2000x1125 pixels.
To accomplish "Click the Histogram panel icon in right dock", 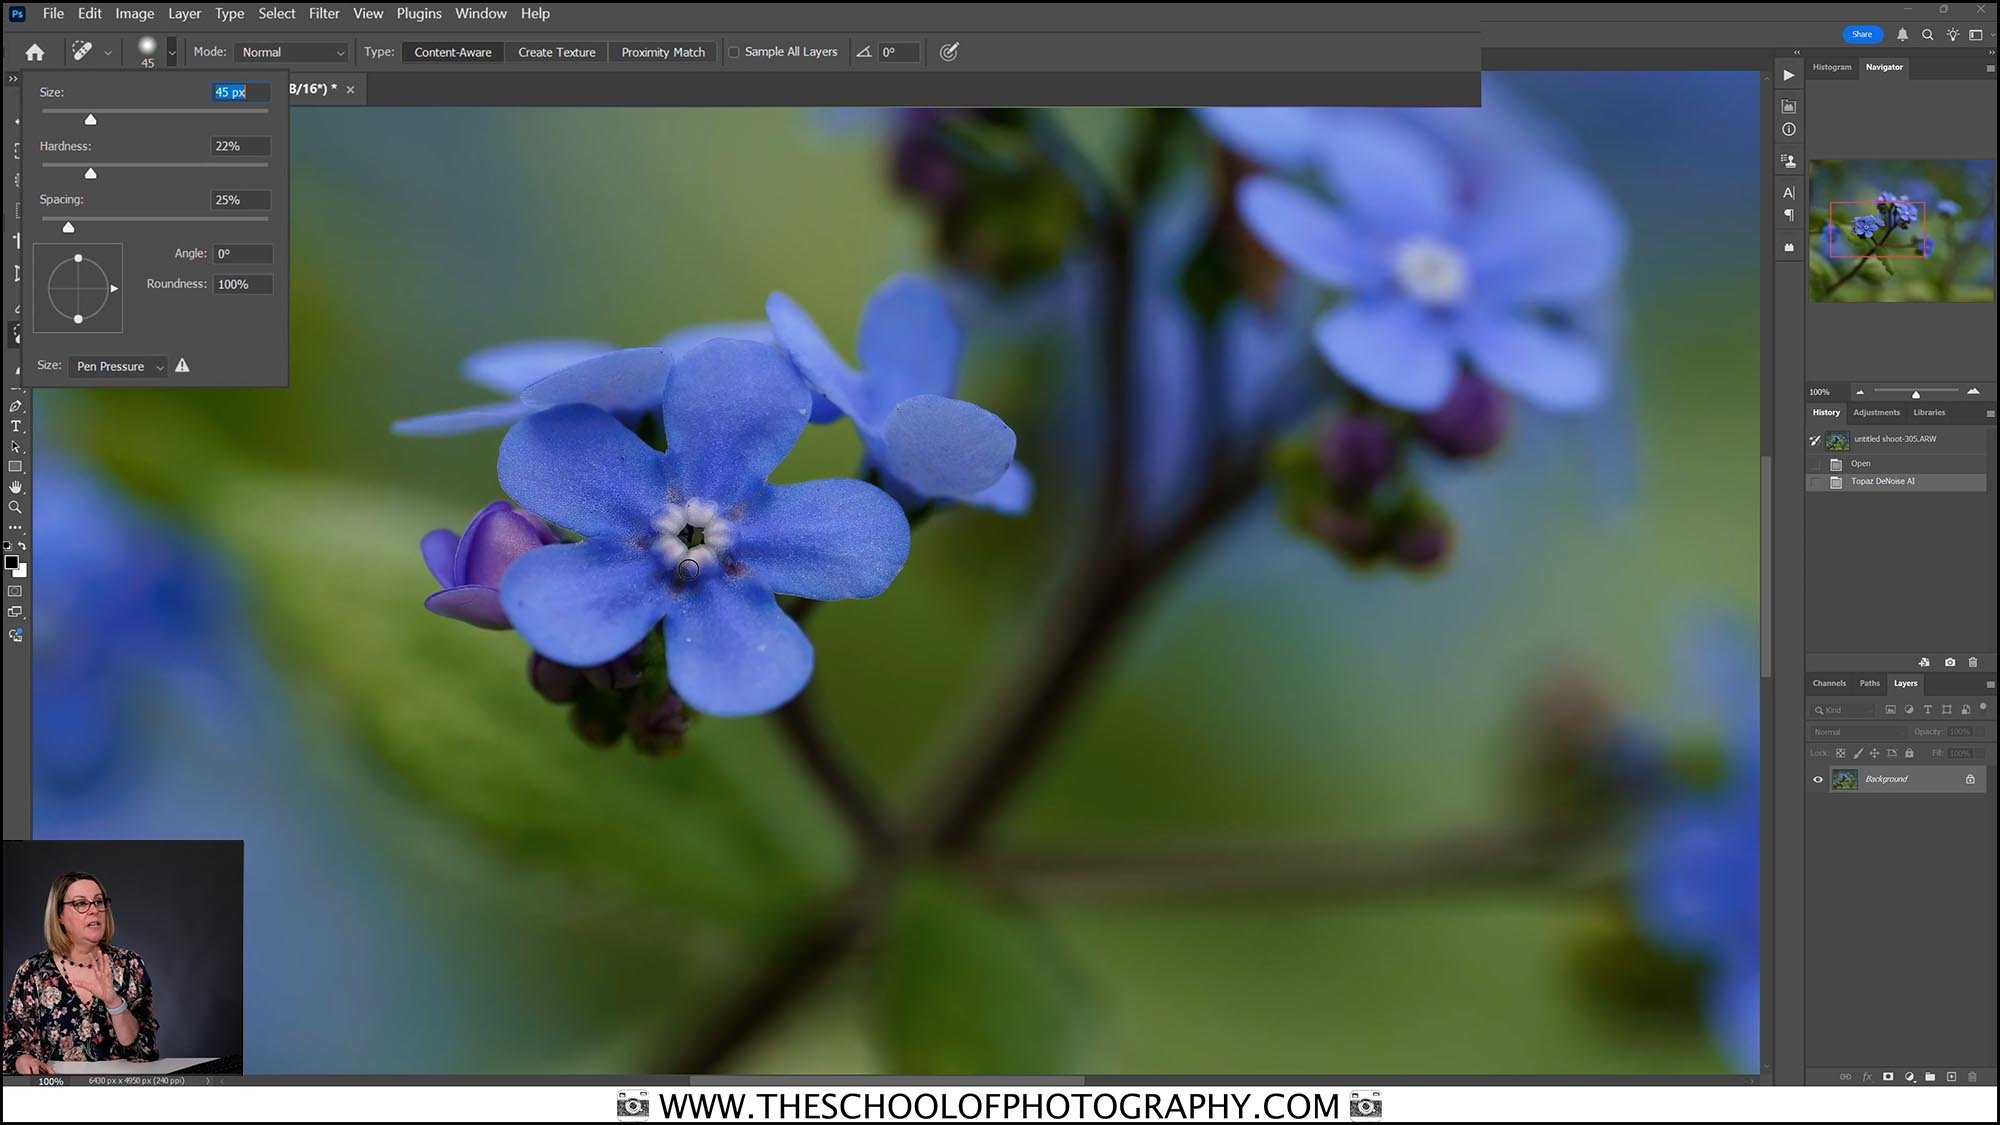I will point(1789,105).
